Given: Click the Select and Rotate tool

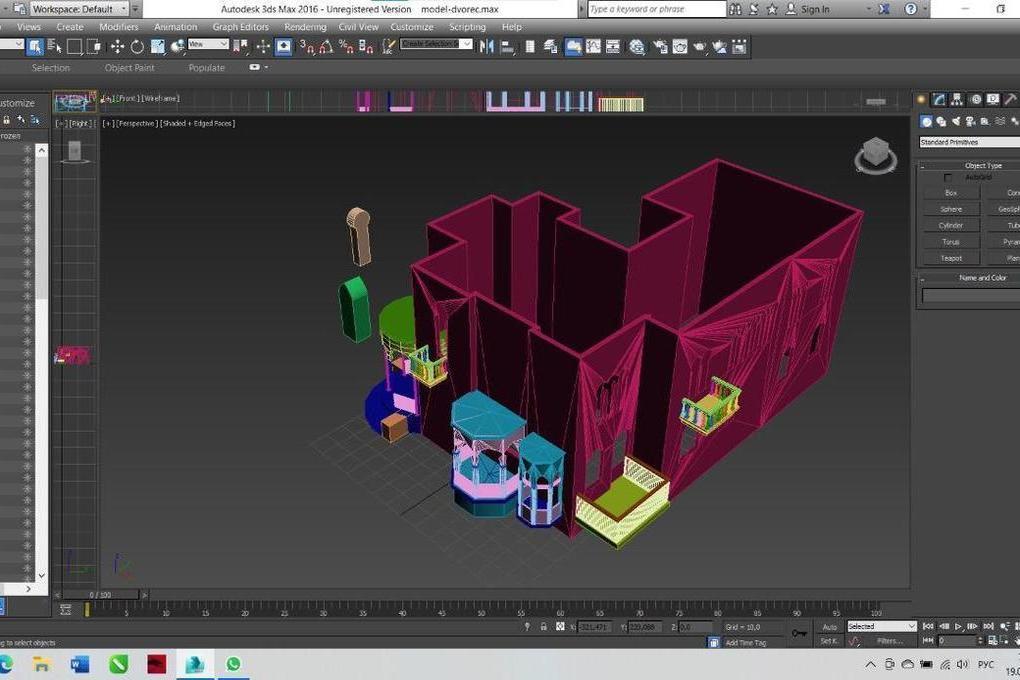Looking at the screenshot, I should pos(138,46).
